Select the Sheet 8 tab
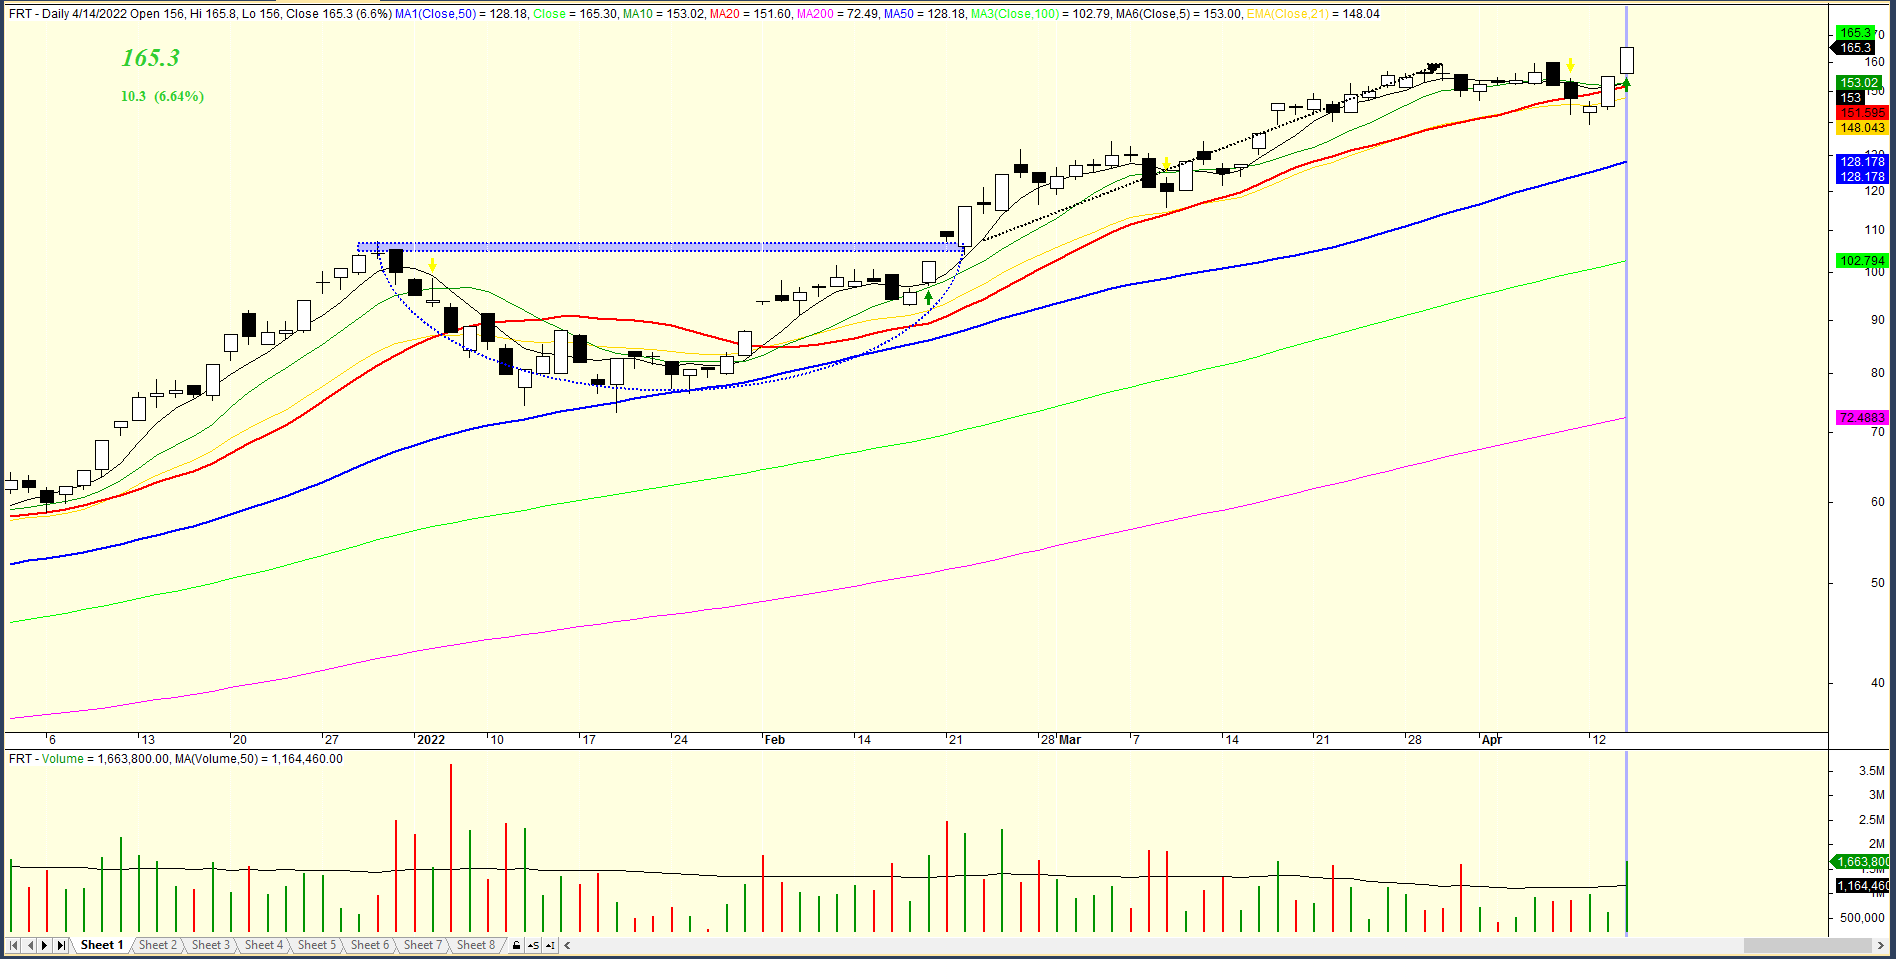The width and height of the screenshot is (1896, 959). pos(476,945)
